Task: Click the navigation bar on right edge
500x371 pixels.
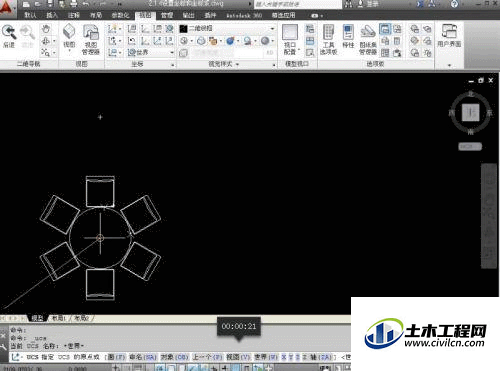Action: (490, 215)
